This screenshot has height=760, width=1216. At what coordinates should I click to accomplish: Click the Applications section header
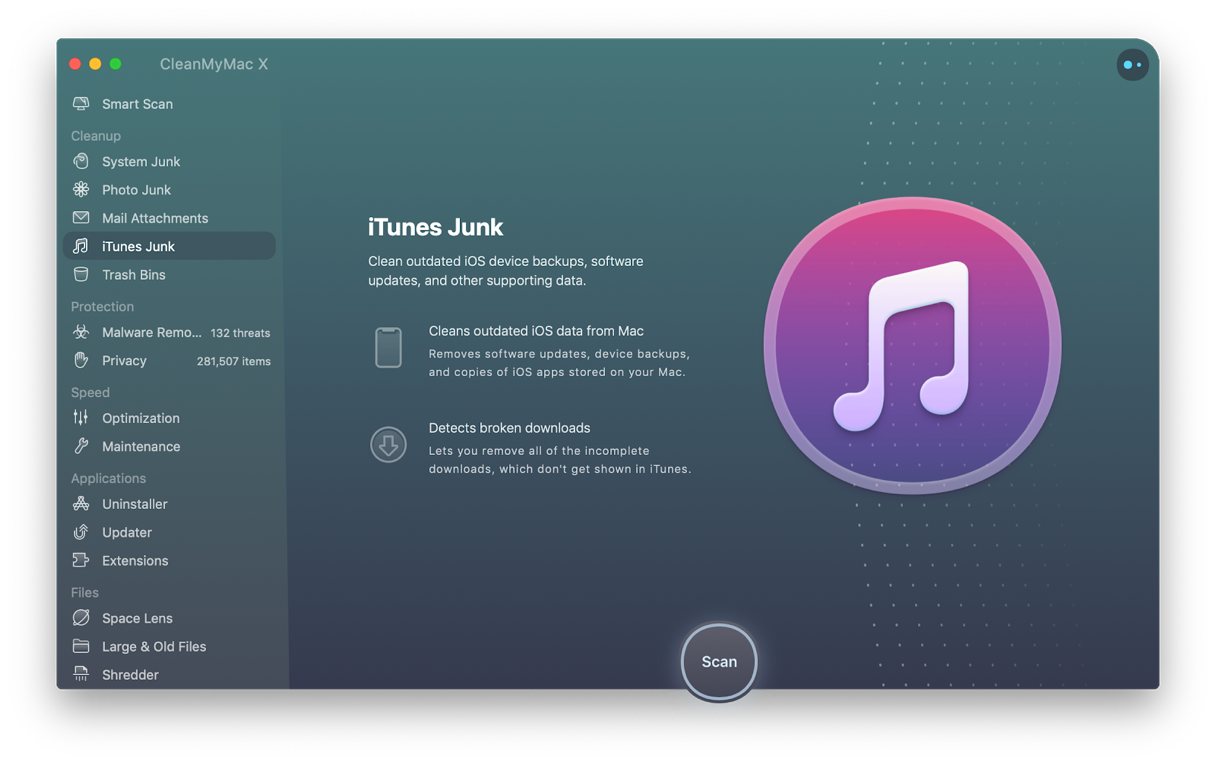pos(108,478)
